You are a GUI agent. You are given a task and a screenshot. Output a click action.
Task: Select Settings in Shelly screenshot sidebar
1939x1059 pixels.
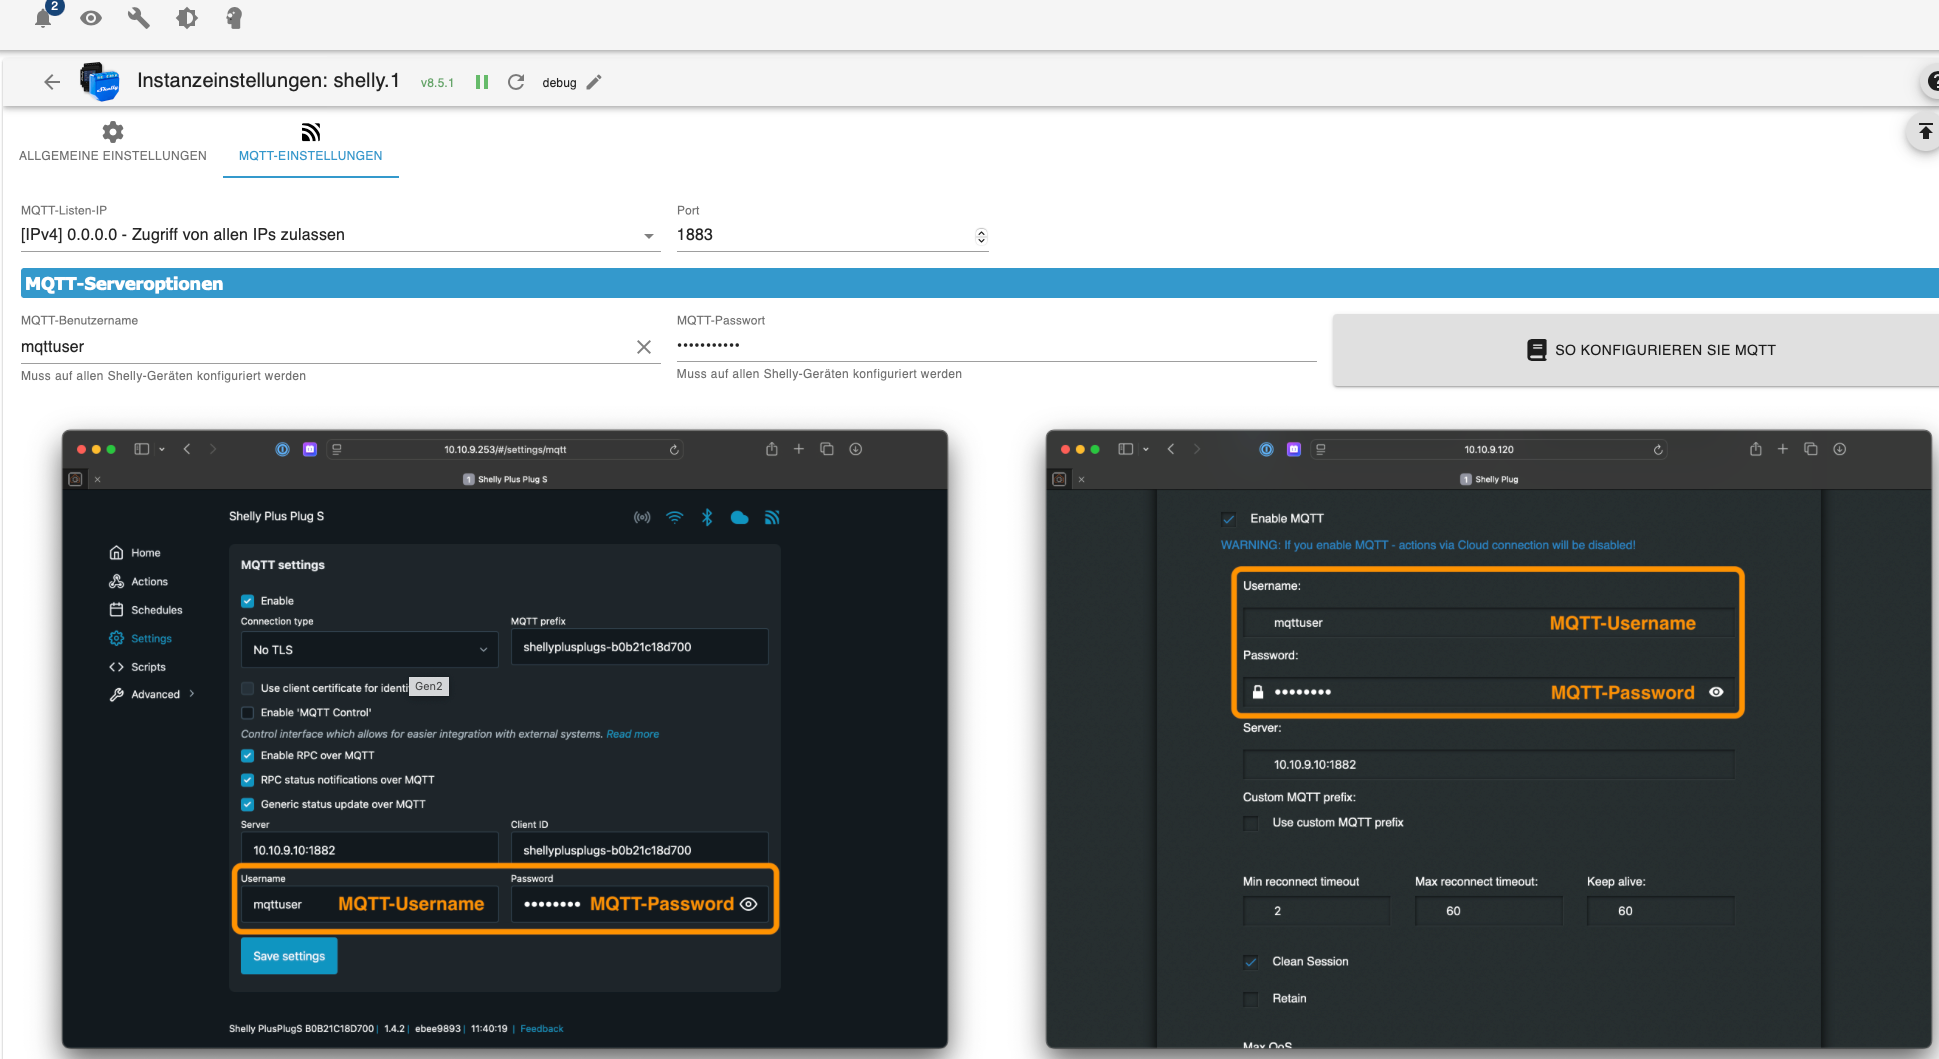[x=141, y=639]
